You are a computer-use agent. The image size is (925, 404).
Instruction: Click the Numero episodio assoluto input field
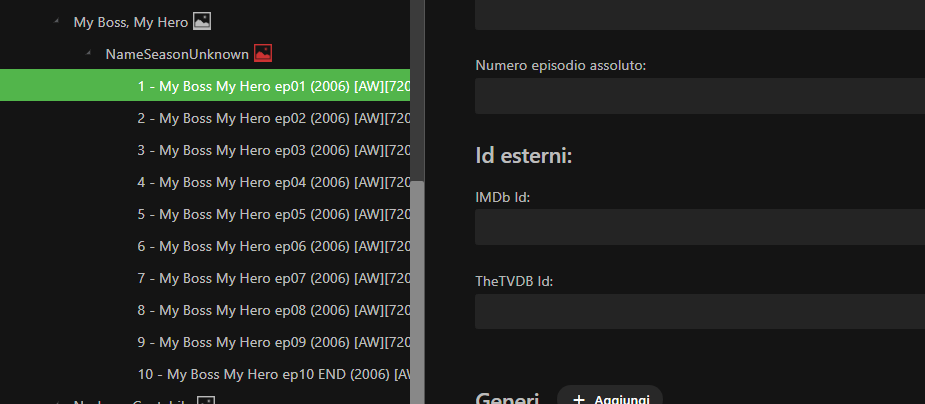[x=700, y=96]
